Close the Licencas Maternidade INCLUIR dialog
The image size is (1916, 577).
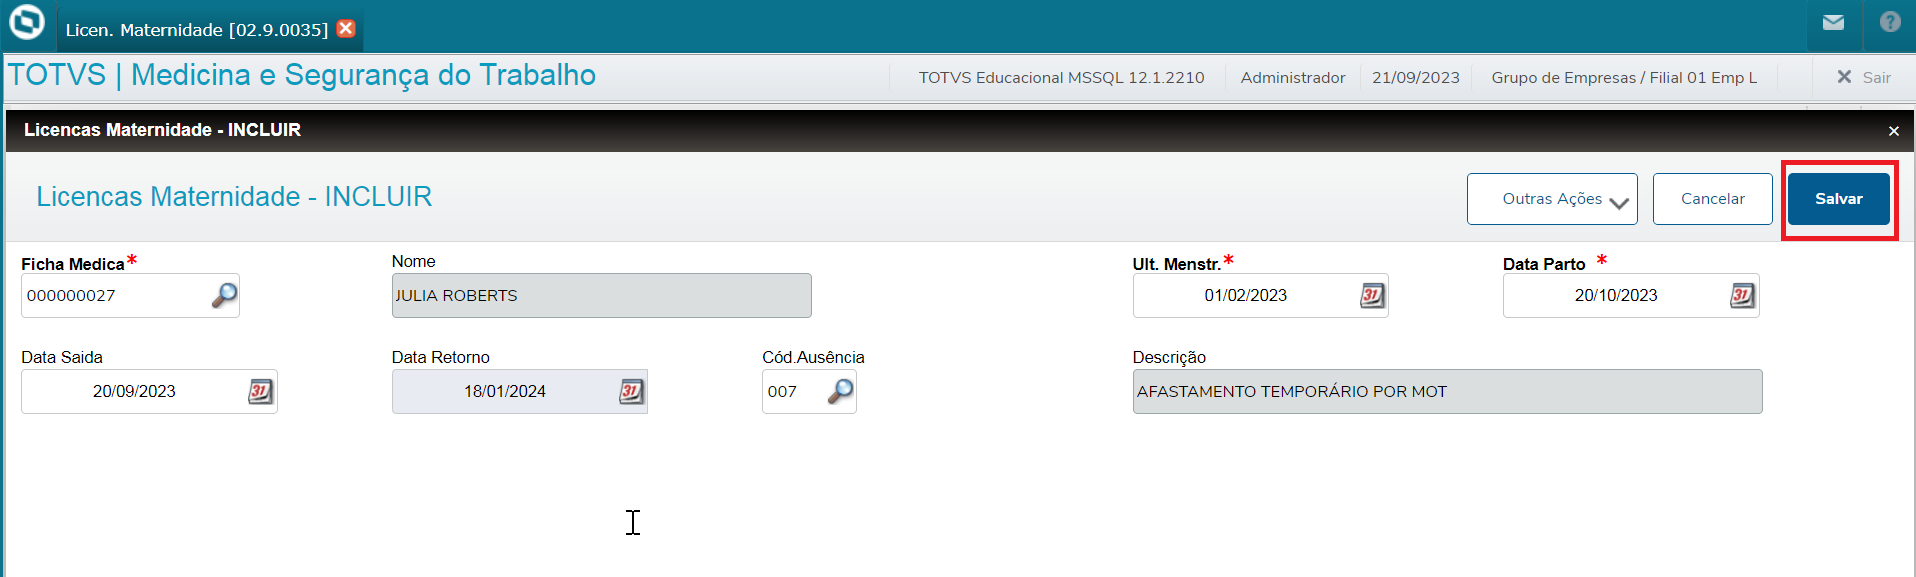[1893, 131]
